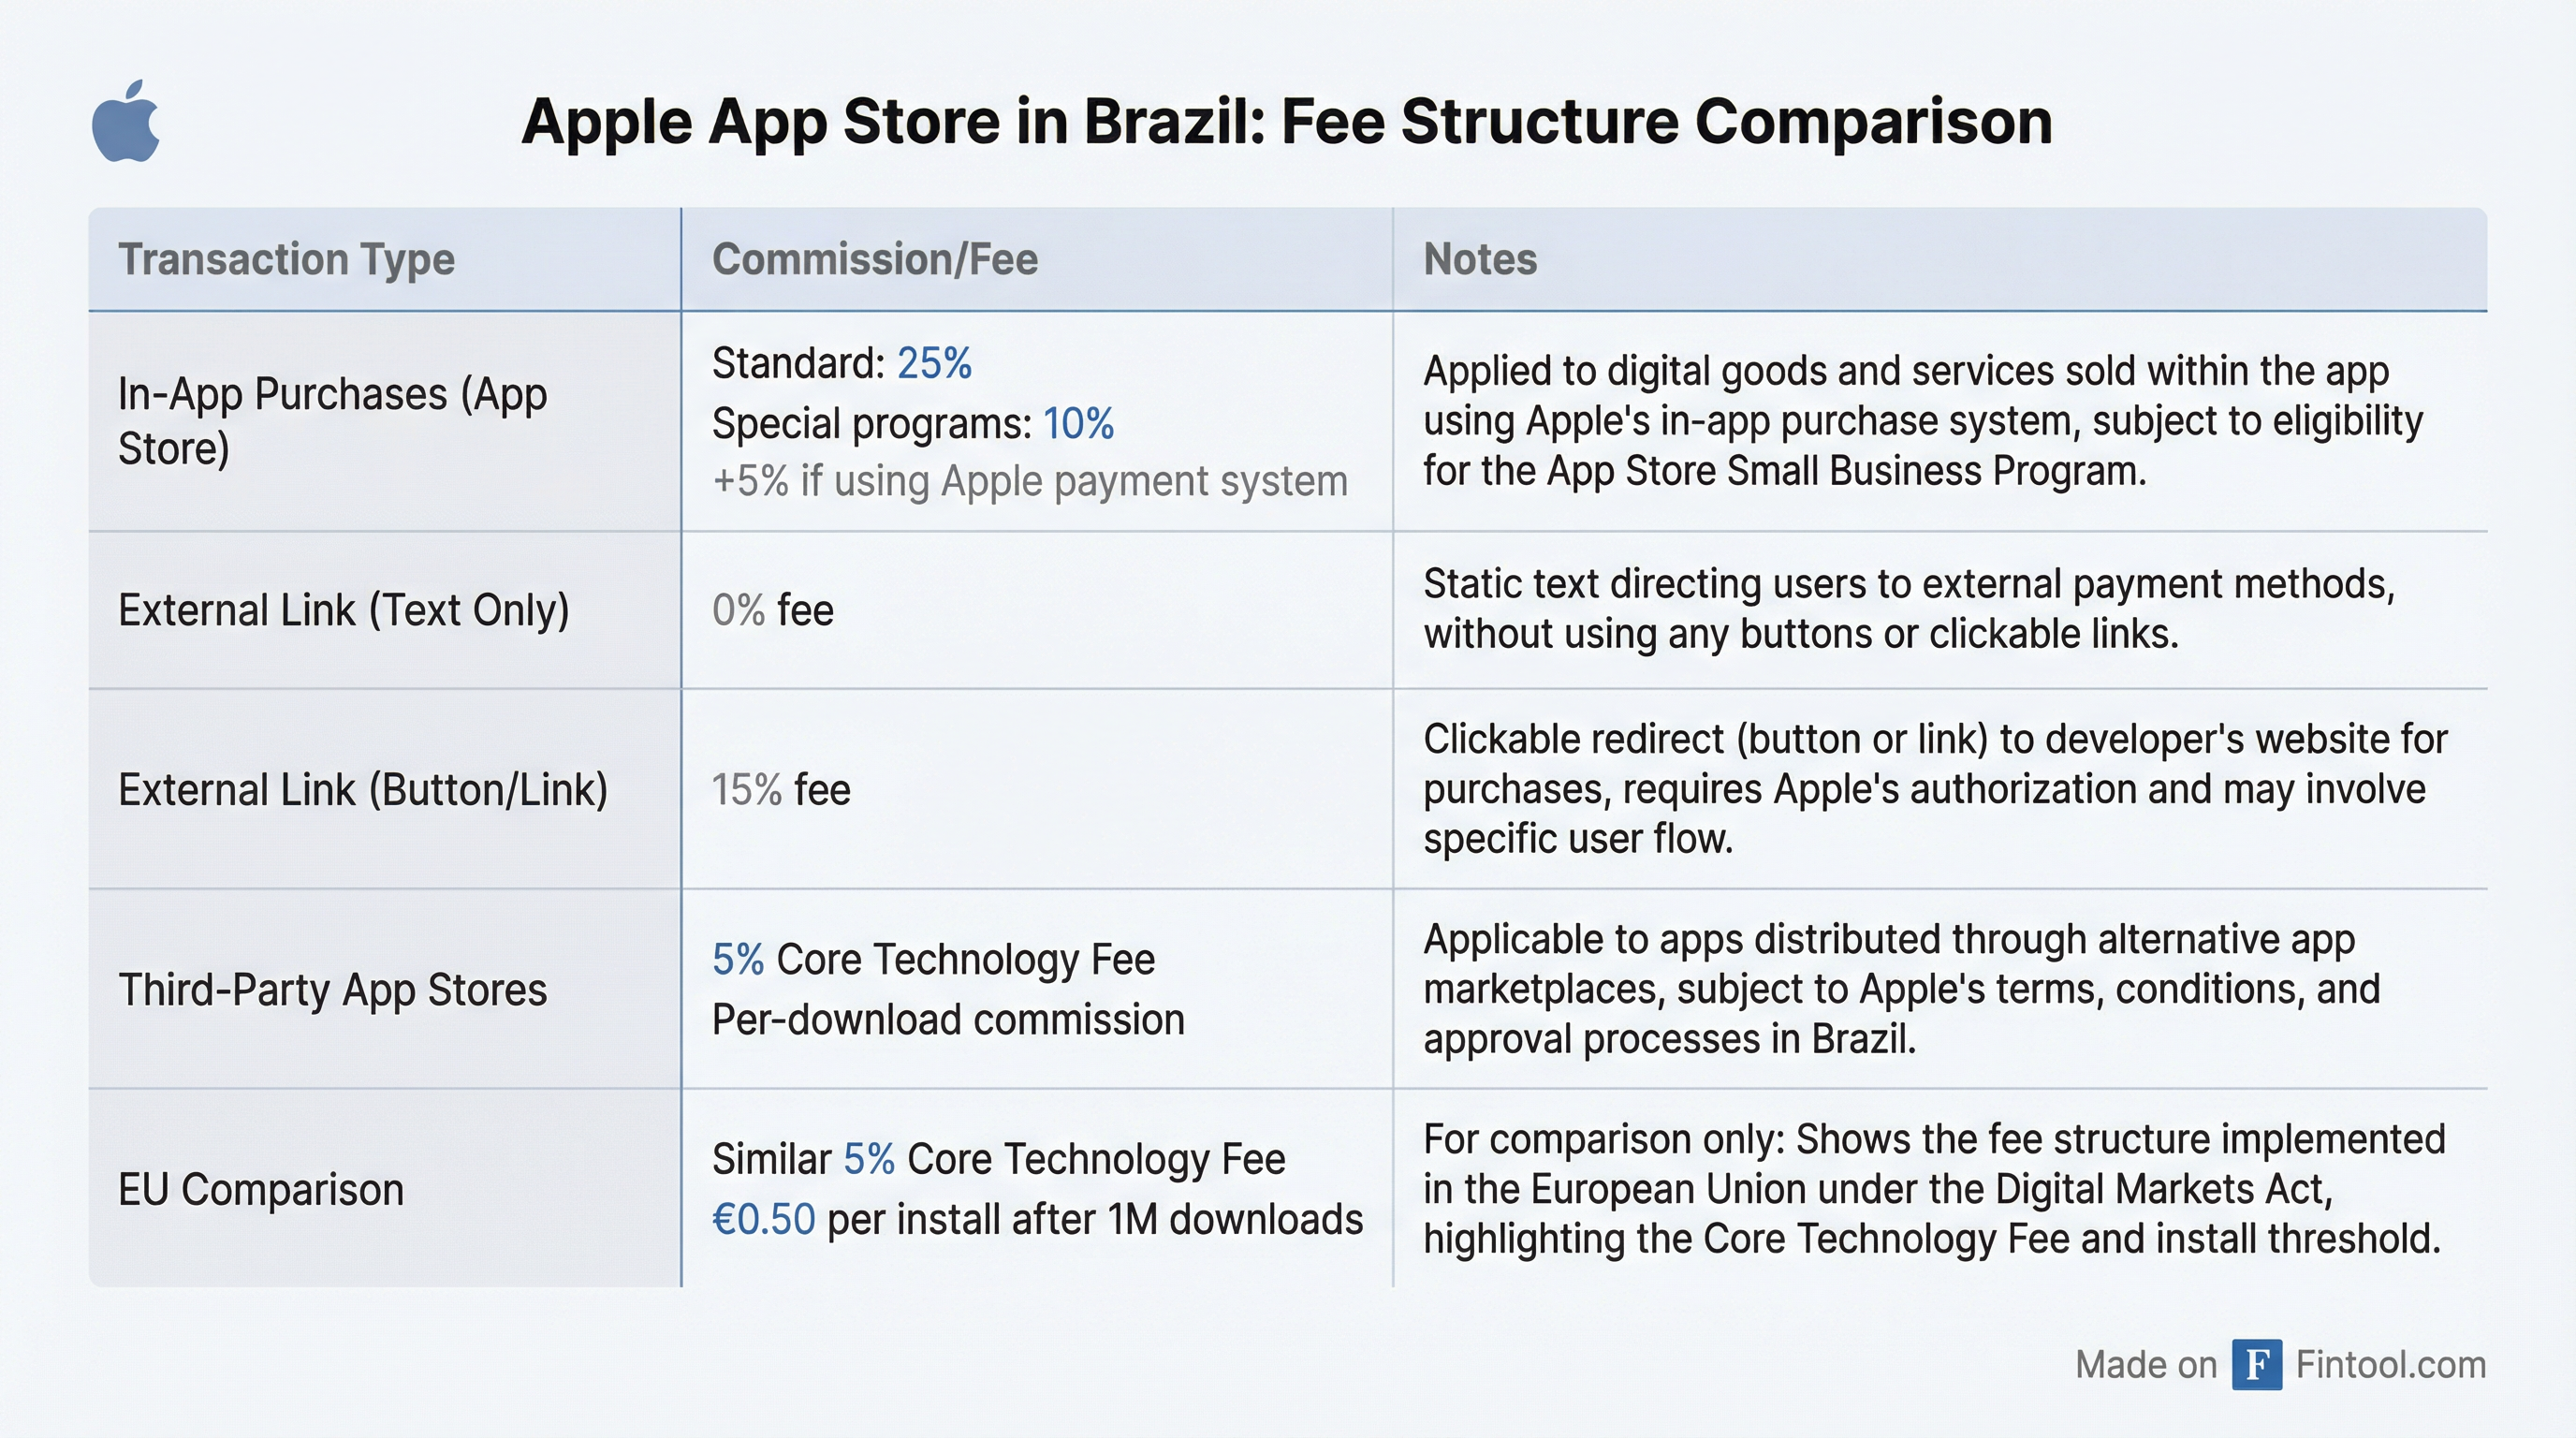Viewport: 2576px width, 1438px height.
Task: Select the Third-Party App Stores row label
Action: click(332, 990)
